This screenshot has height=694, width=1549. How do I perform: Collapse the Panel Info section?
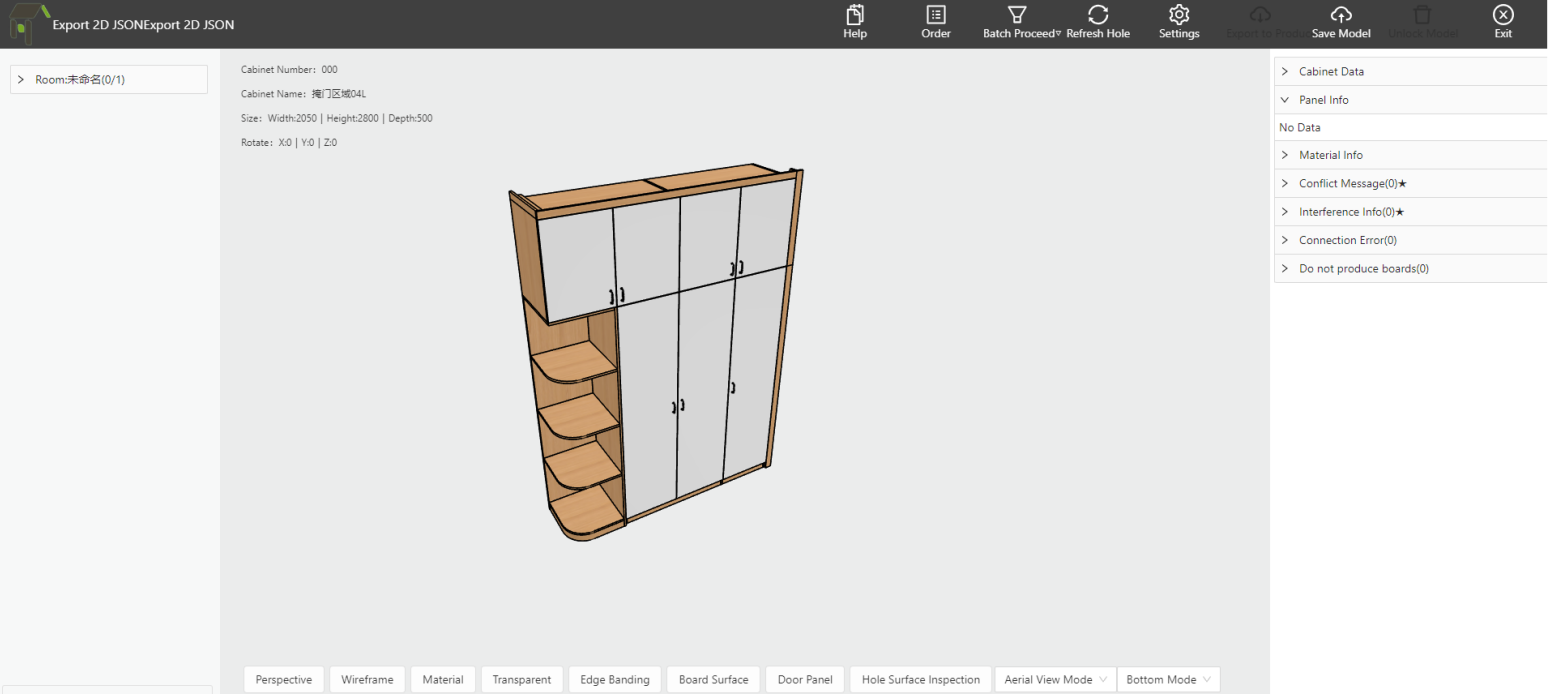1285,100
